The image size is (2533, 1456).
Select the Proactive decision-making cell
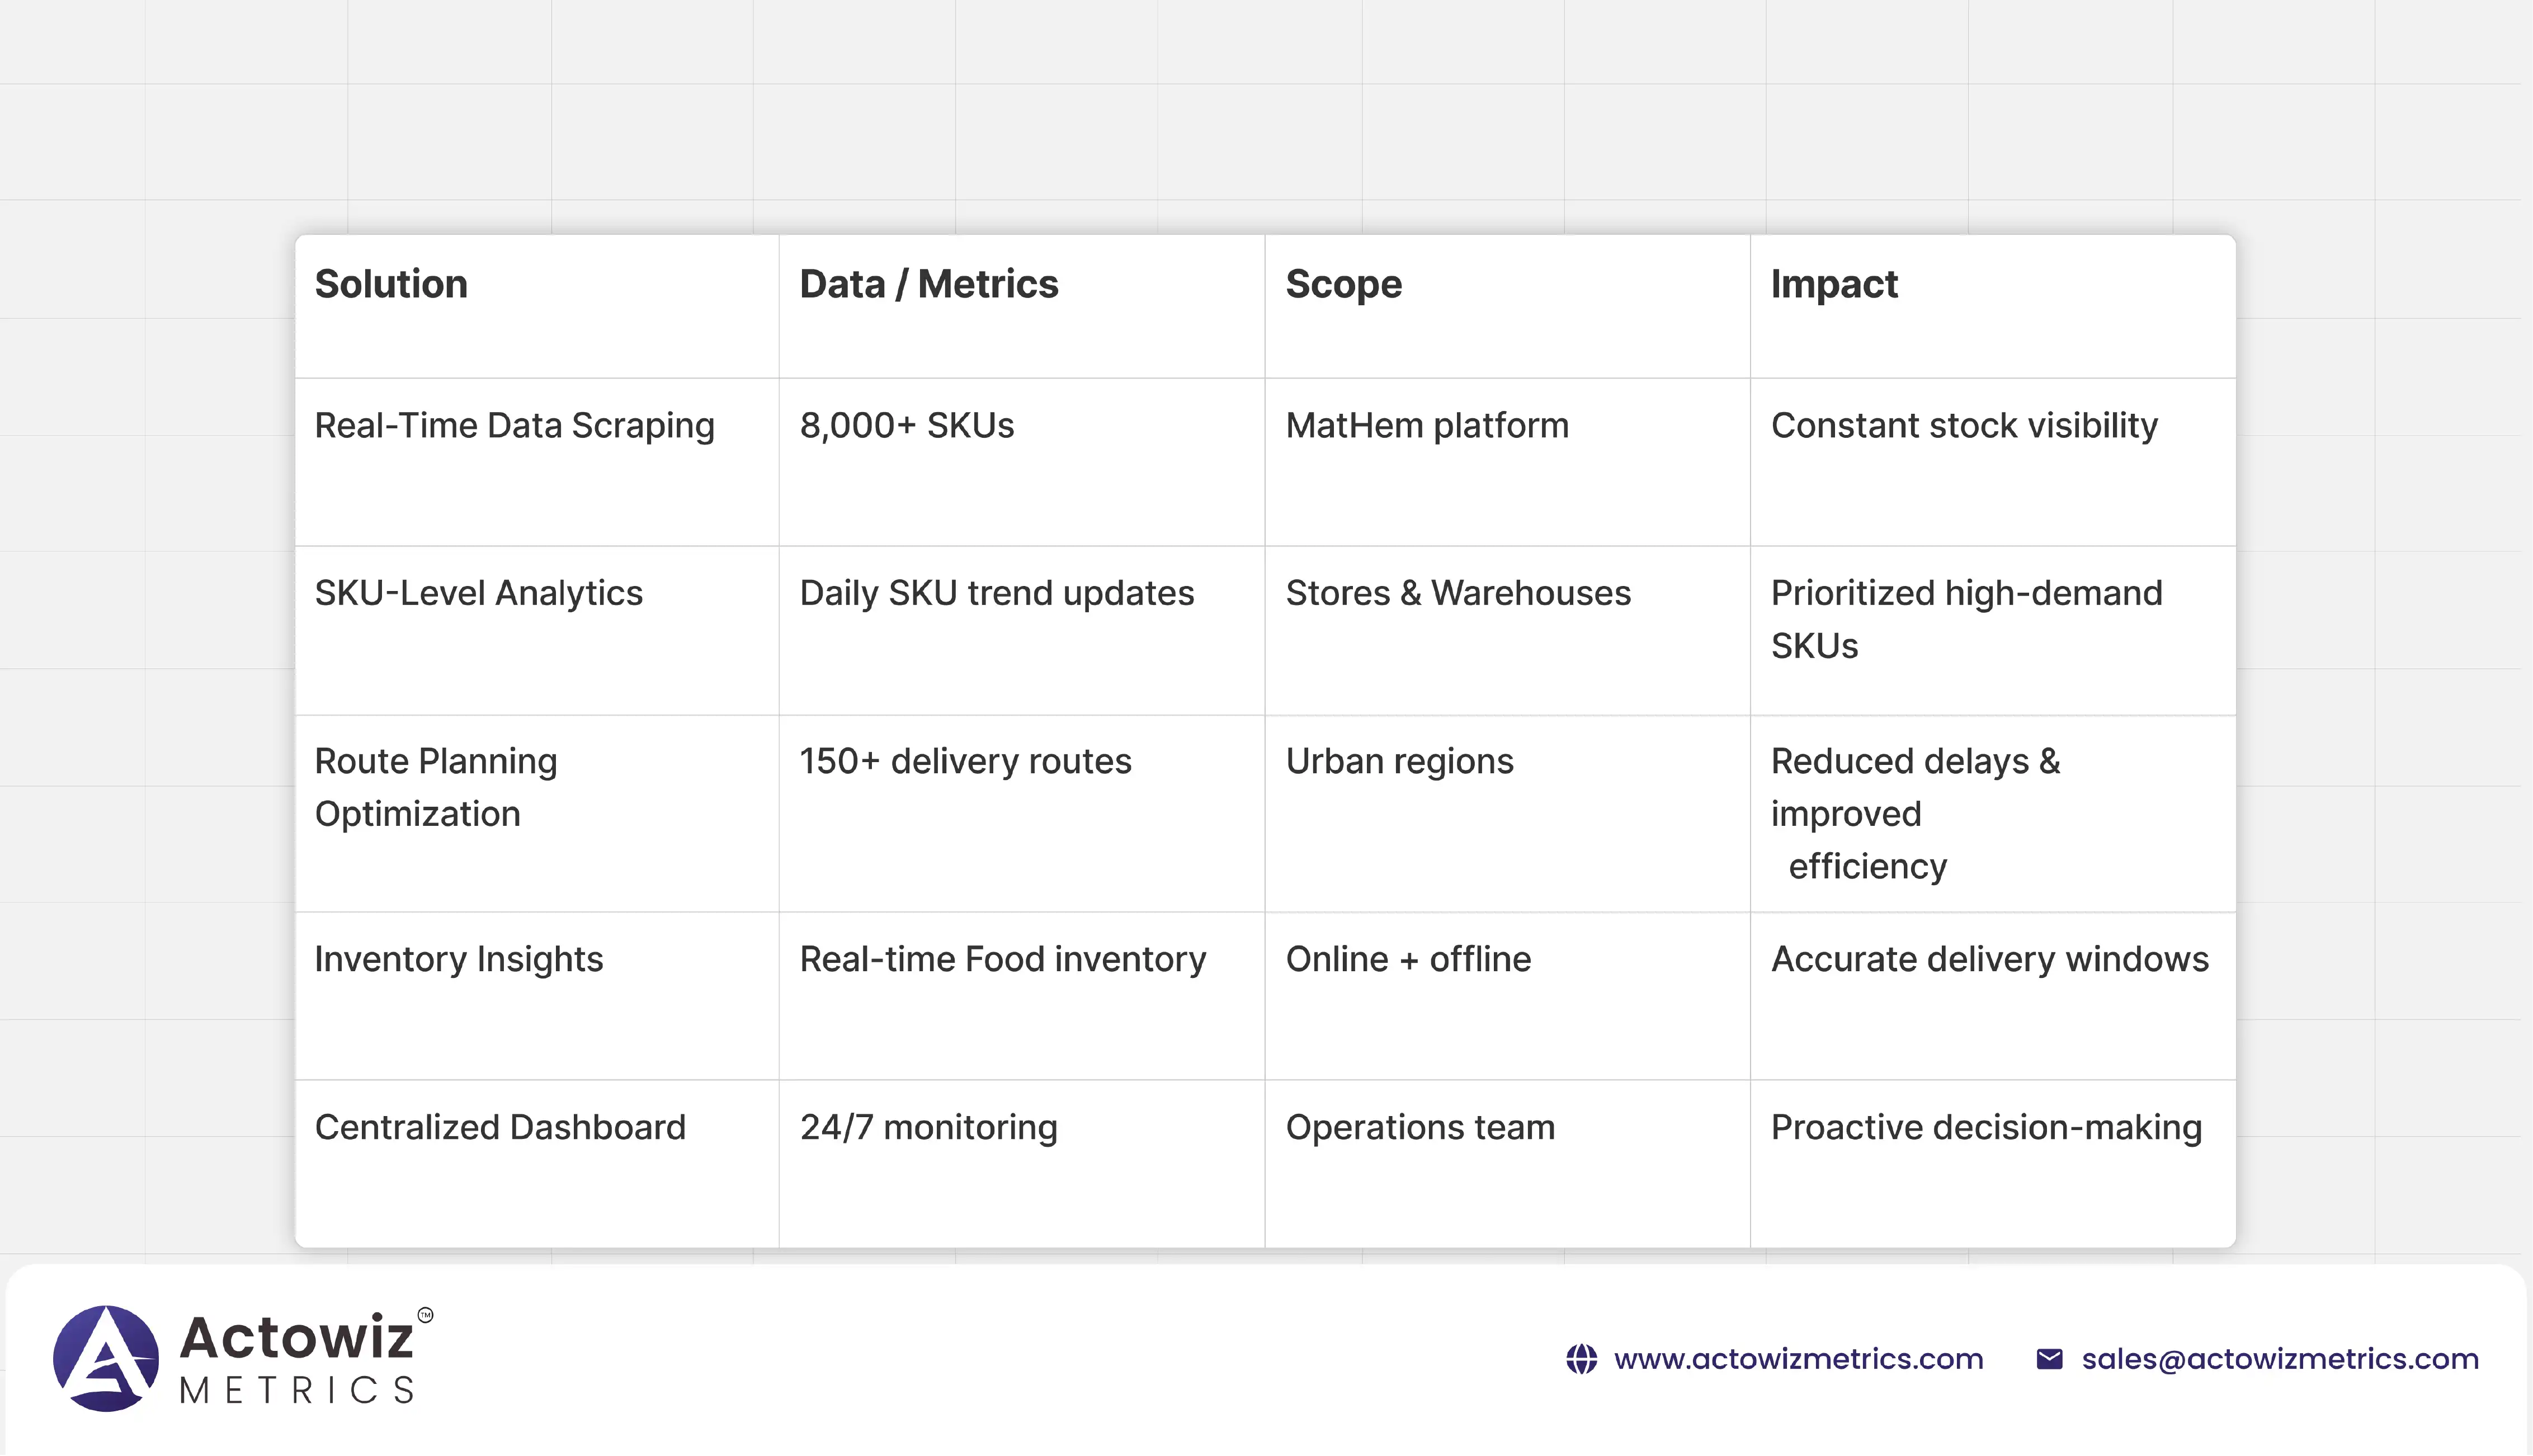coord(1985,1128)
